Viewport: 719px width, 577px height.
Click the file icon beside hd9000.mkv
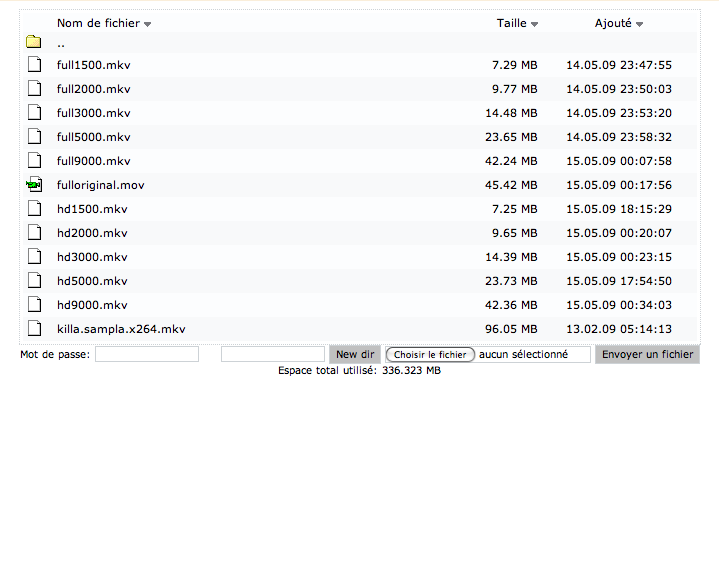[x=34, y=304]
